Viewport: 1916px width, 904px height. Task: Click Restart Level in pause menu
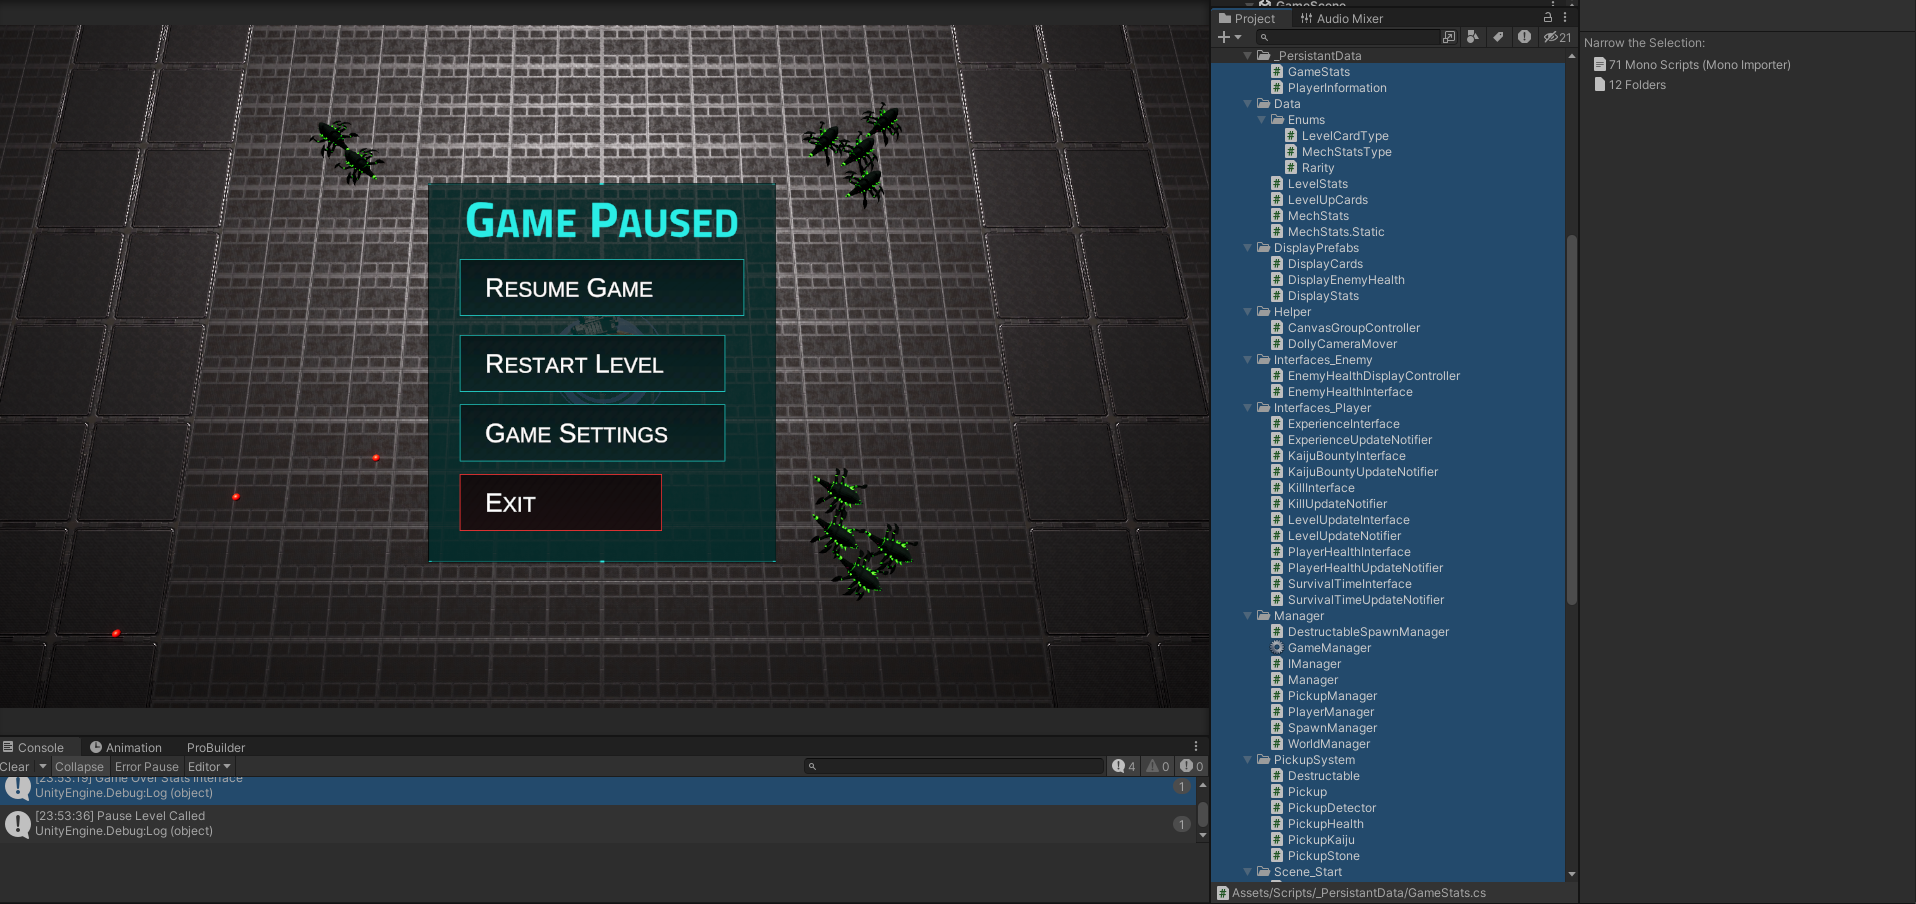tap(592, 364)
